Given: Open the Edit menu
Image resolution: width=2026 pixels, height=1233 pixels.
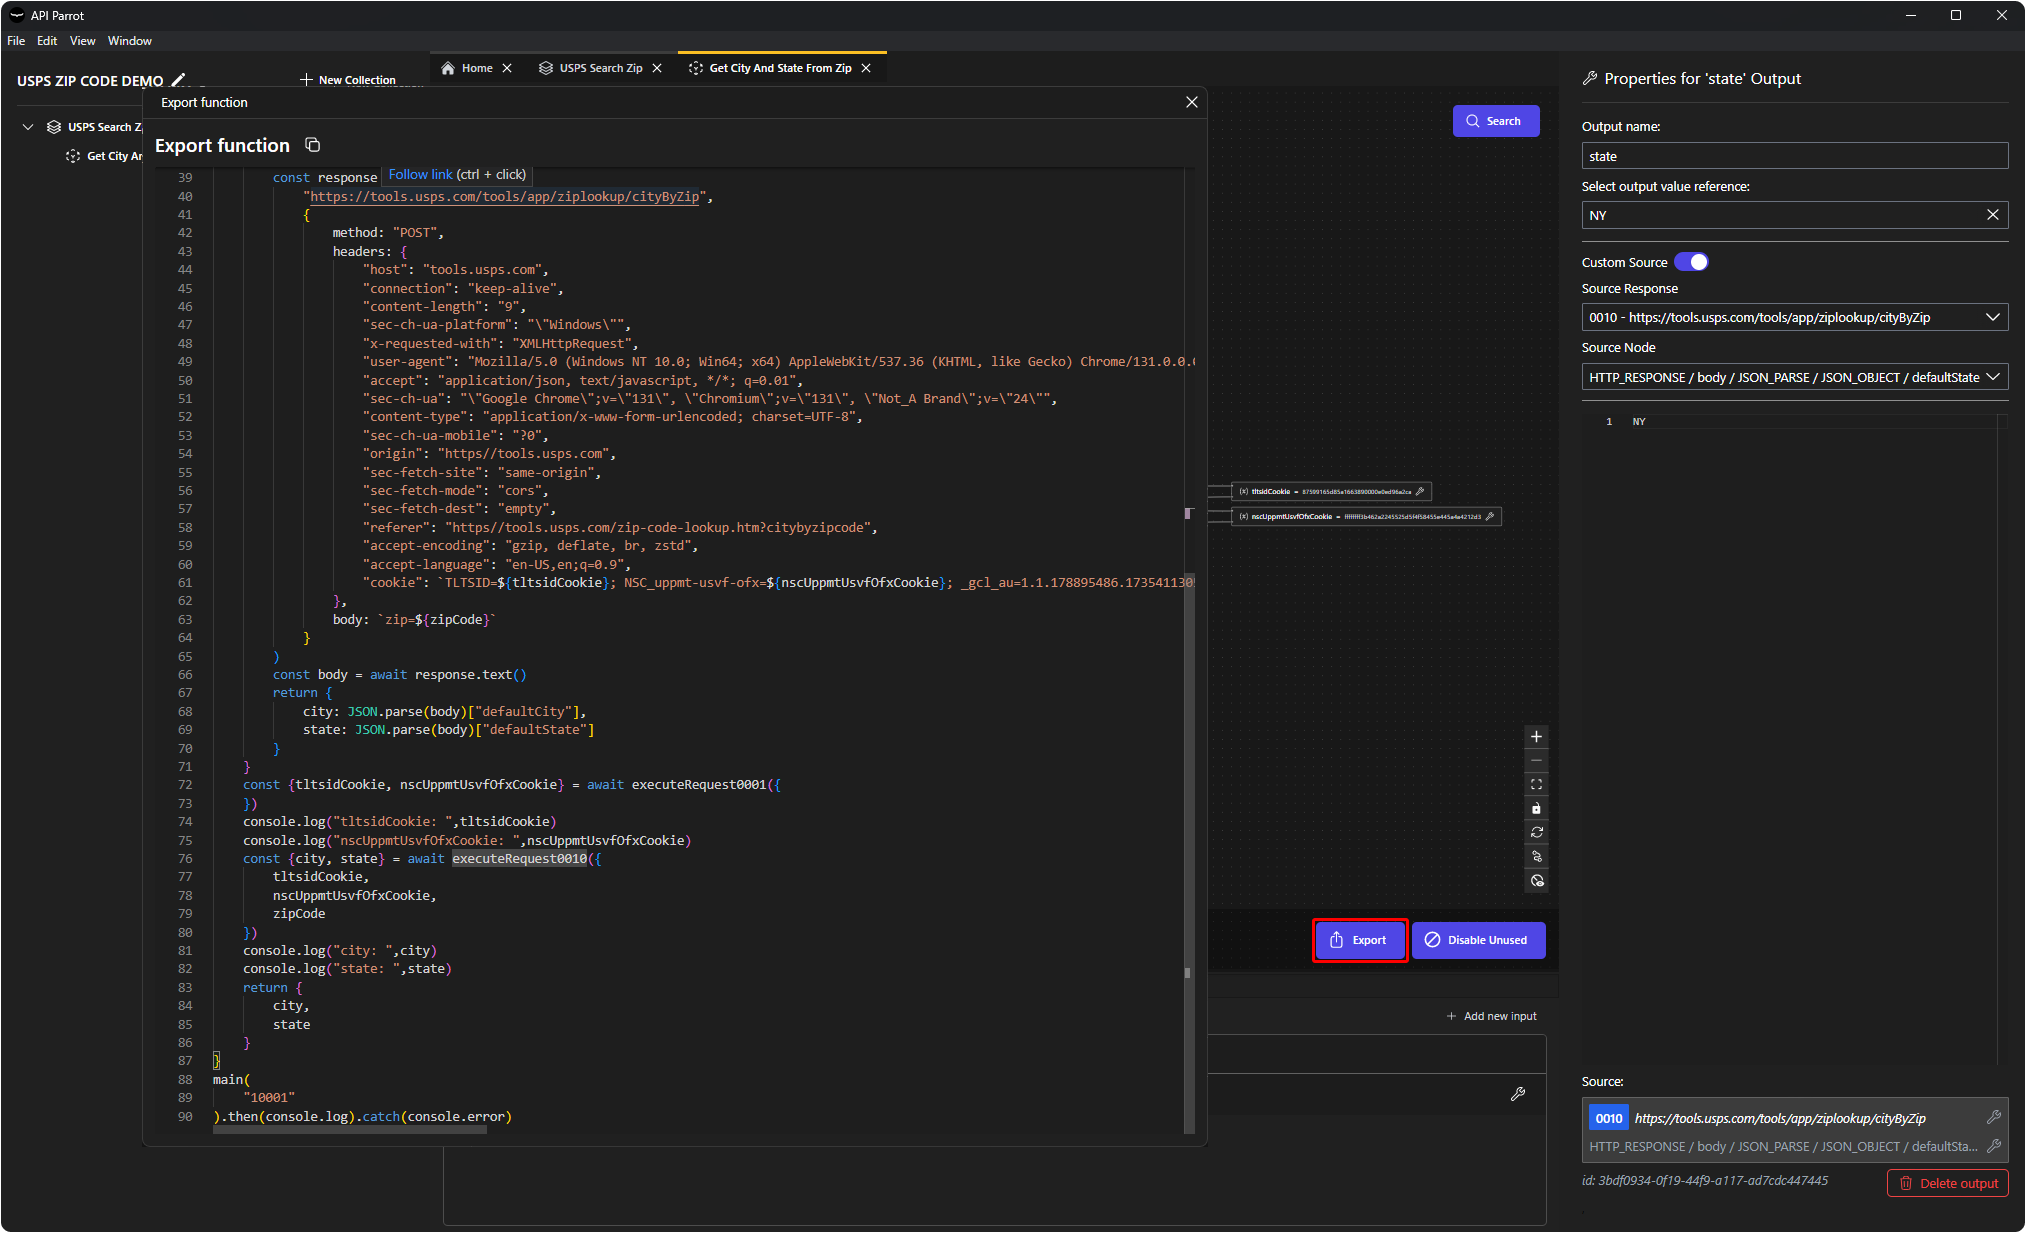Looking at the screenshot, I should pos(47,41).
